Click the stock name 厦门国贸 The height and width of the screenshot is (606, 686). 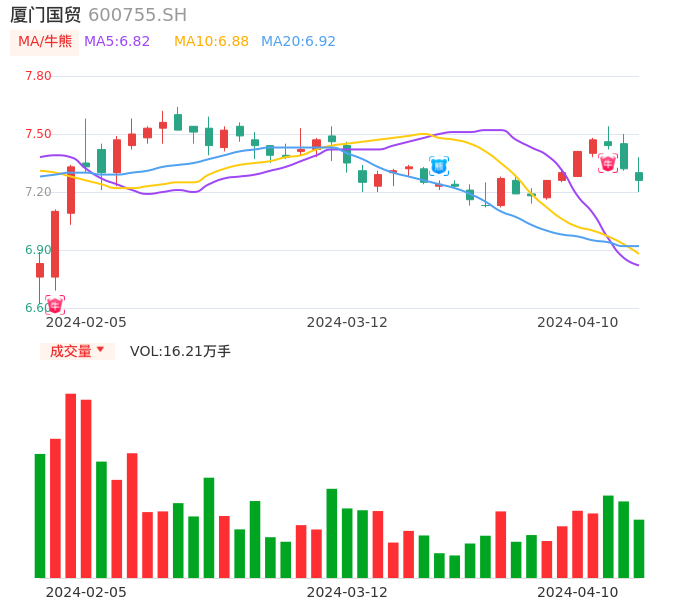(x=45, y=15)
